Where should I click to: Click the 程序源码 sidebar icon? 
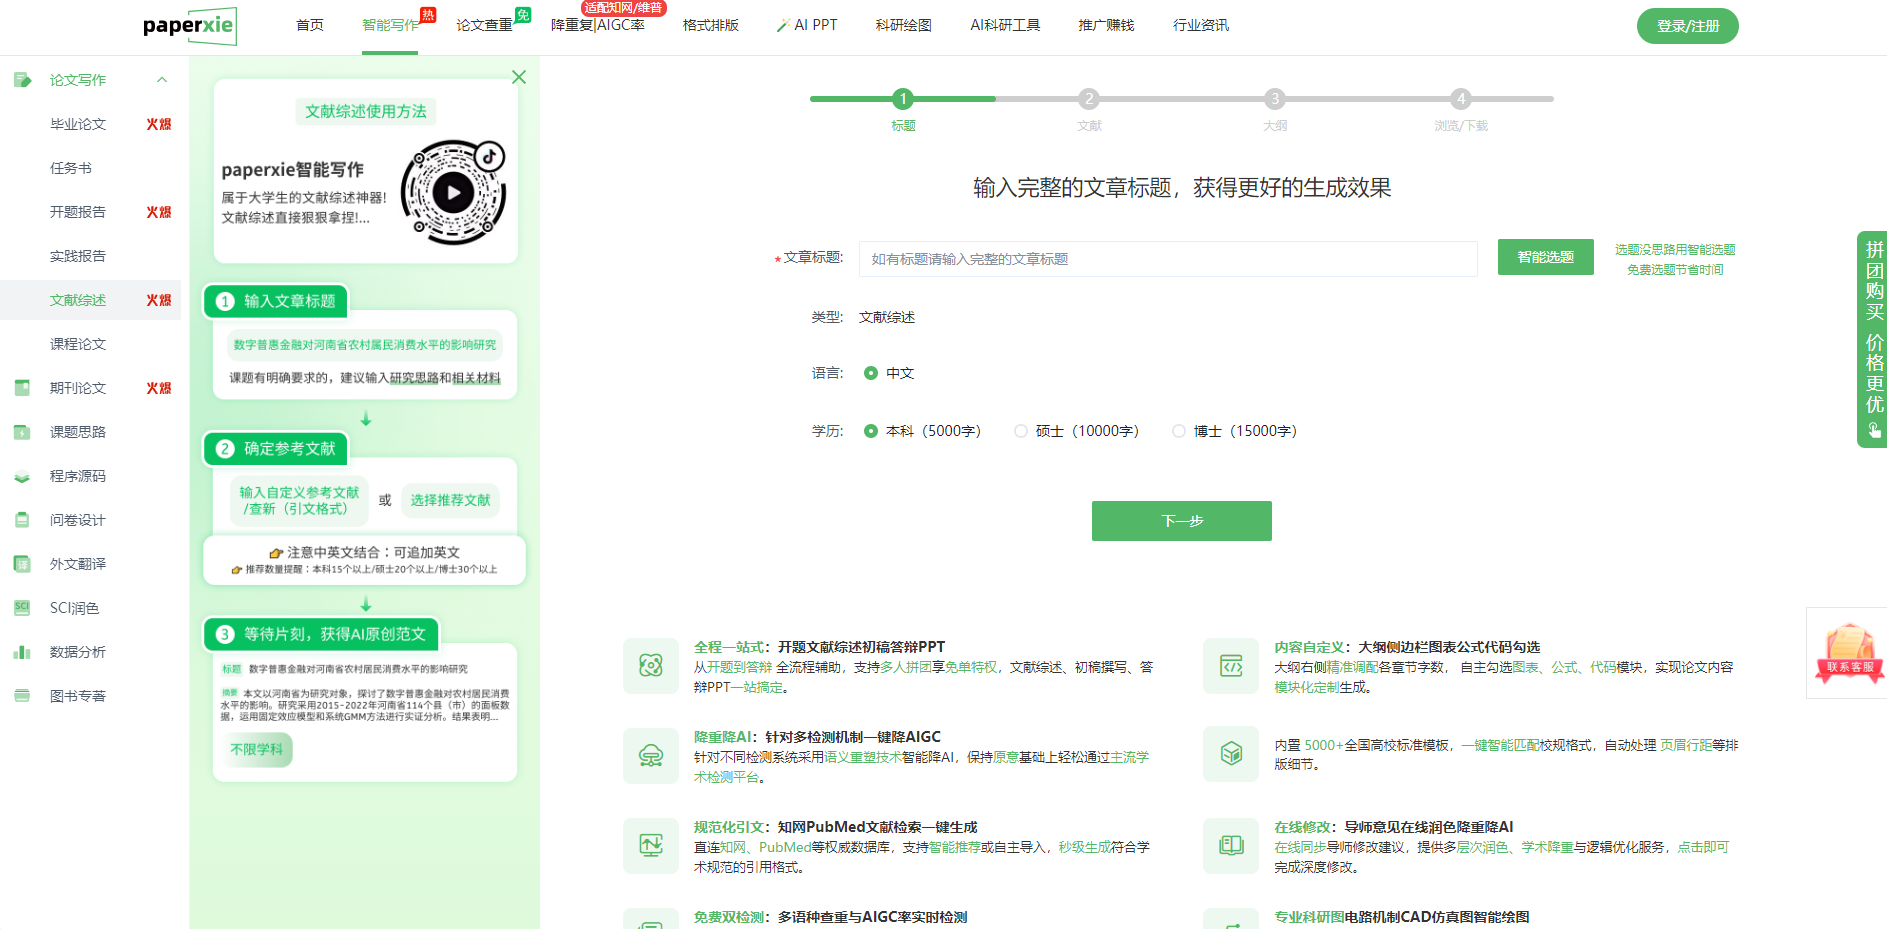coord(22,476)
